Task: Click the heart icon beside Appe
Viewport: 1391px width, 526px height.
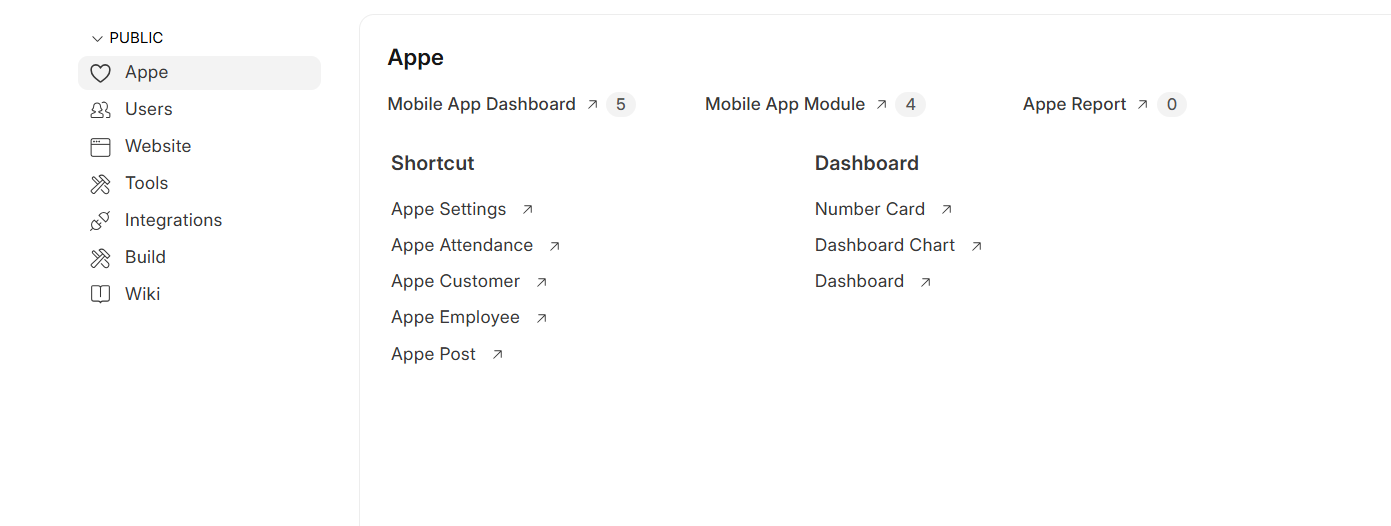Action: 100,73
